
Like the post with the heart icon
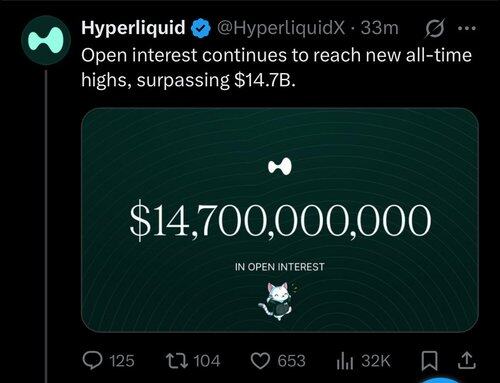click(260, 361)
